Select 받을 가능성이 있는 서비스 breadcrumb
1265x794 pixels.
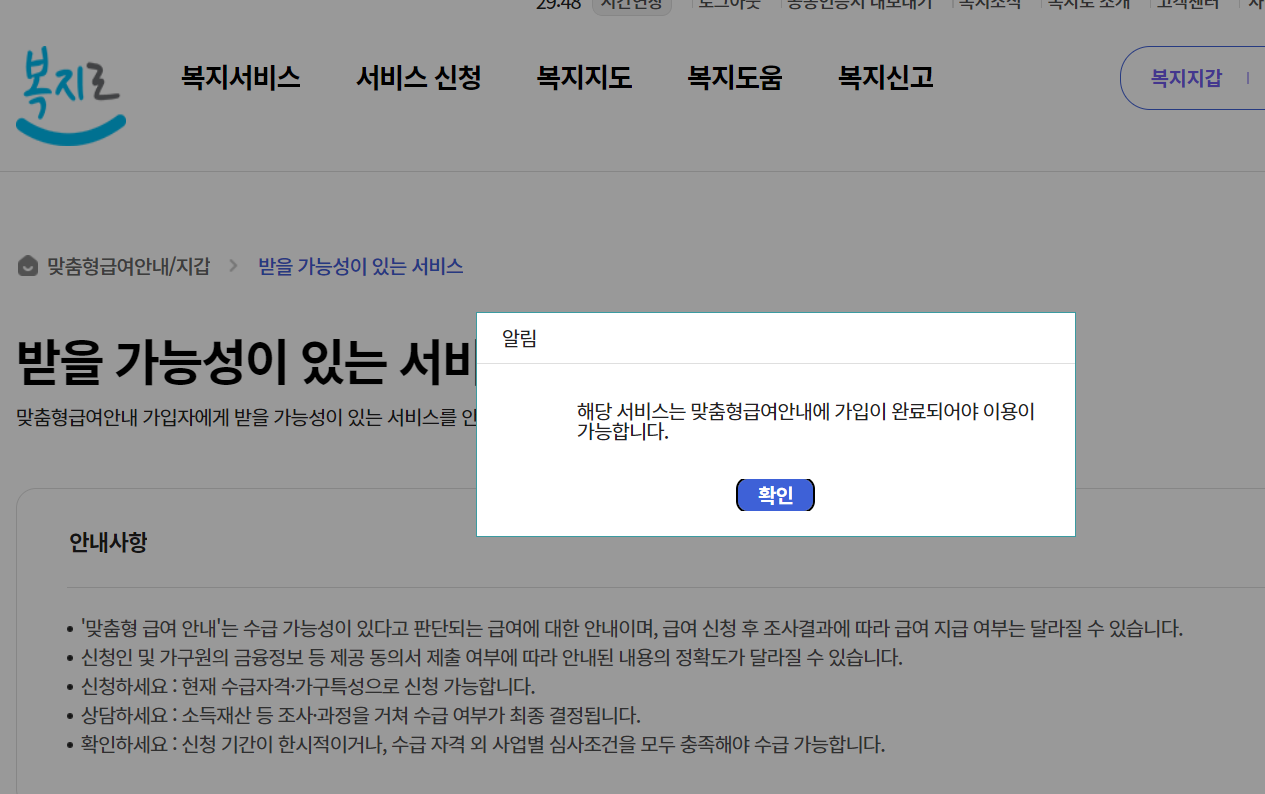pos(360,266)
